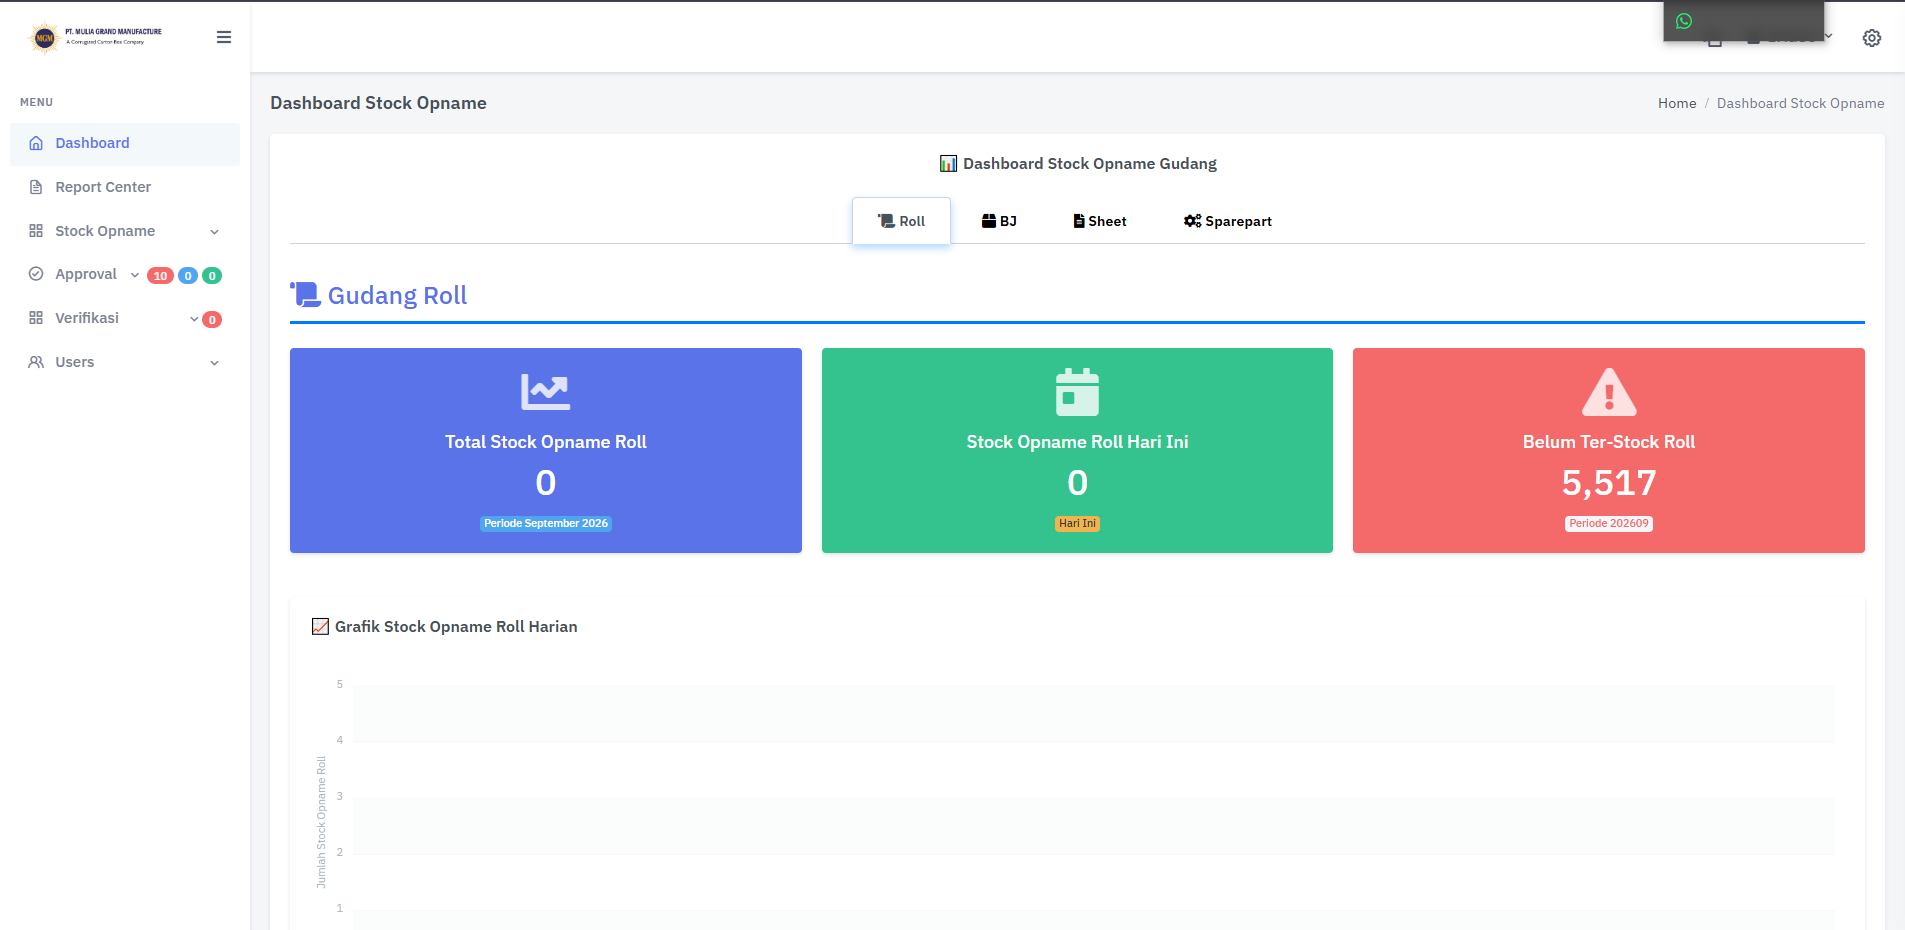Switch to the Sheet tab
The height and width of the screenshot is (930, 1905).
(x=1100, y=221)
